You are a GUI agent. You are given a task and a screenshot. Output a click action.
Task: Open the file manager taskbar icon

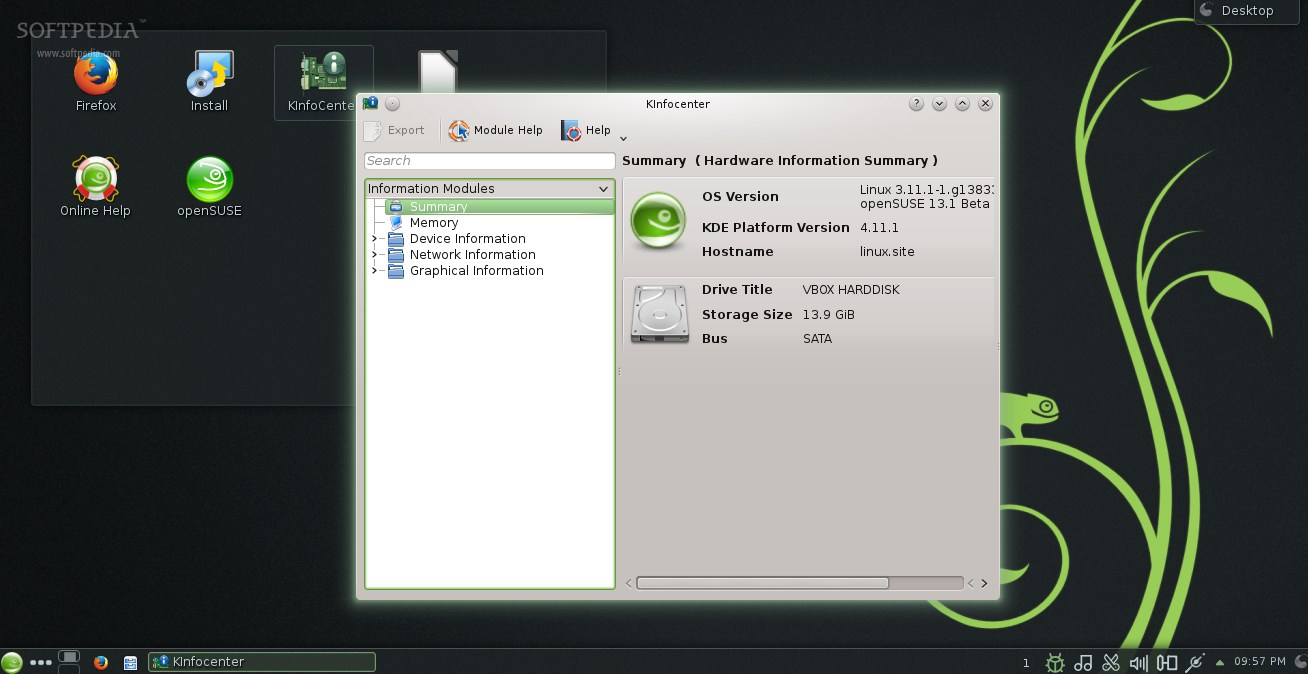130,662
